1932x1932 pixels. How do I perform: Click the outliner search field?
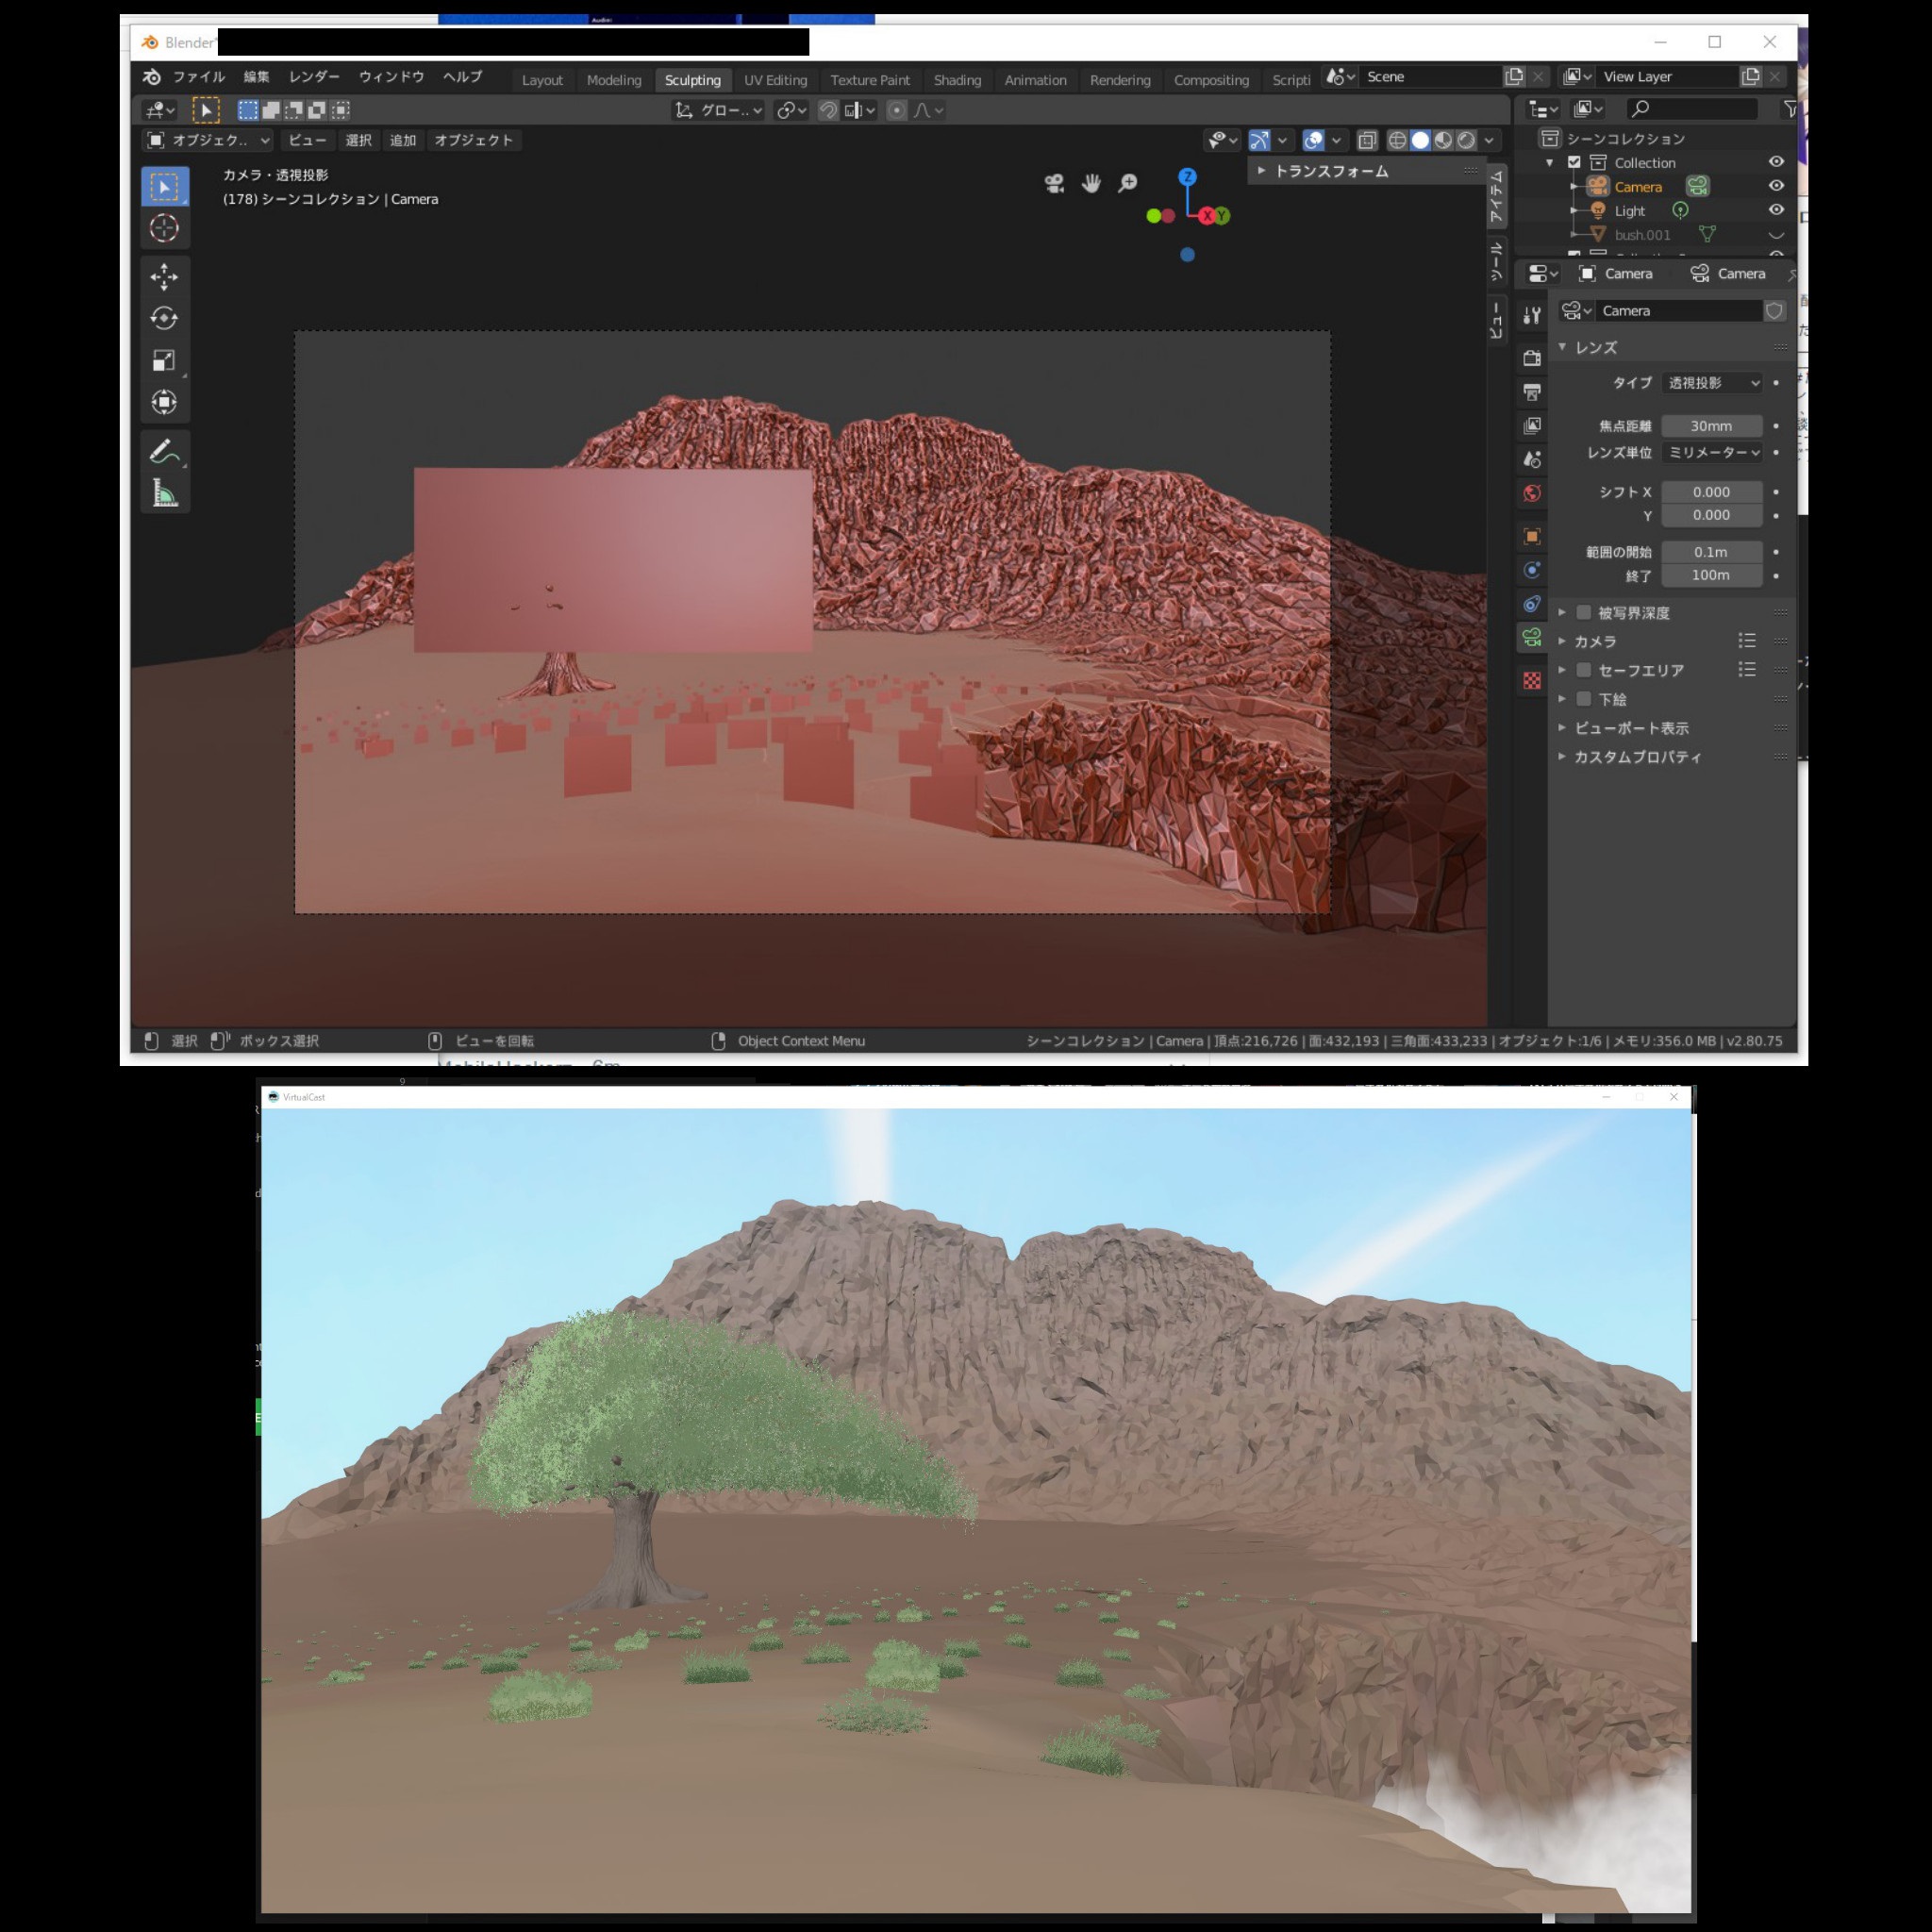(1692, 108)
